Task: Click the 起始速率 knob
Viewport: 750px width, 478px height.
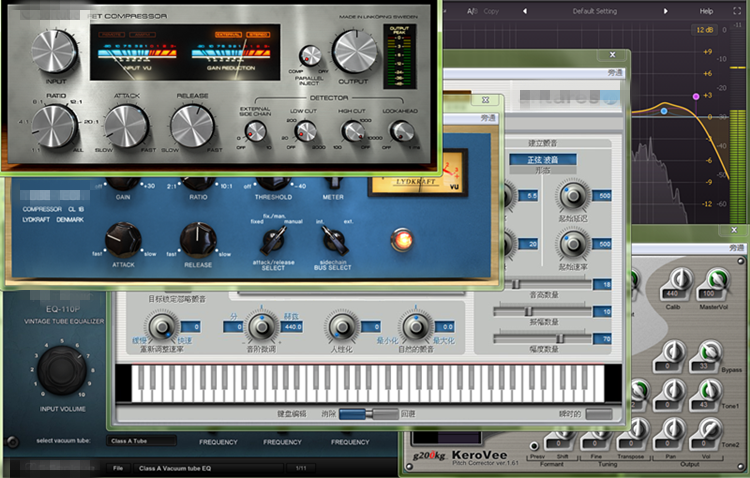Action: 573,244
